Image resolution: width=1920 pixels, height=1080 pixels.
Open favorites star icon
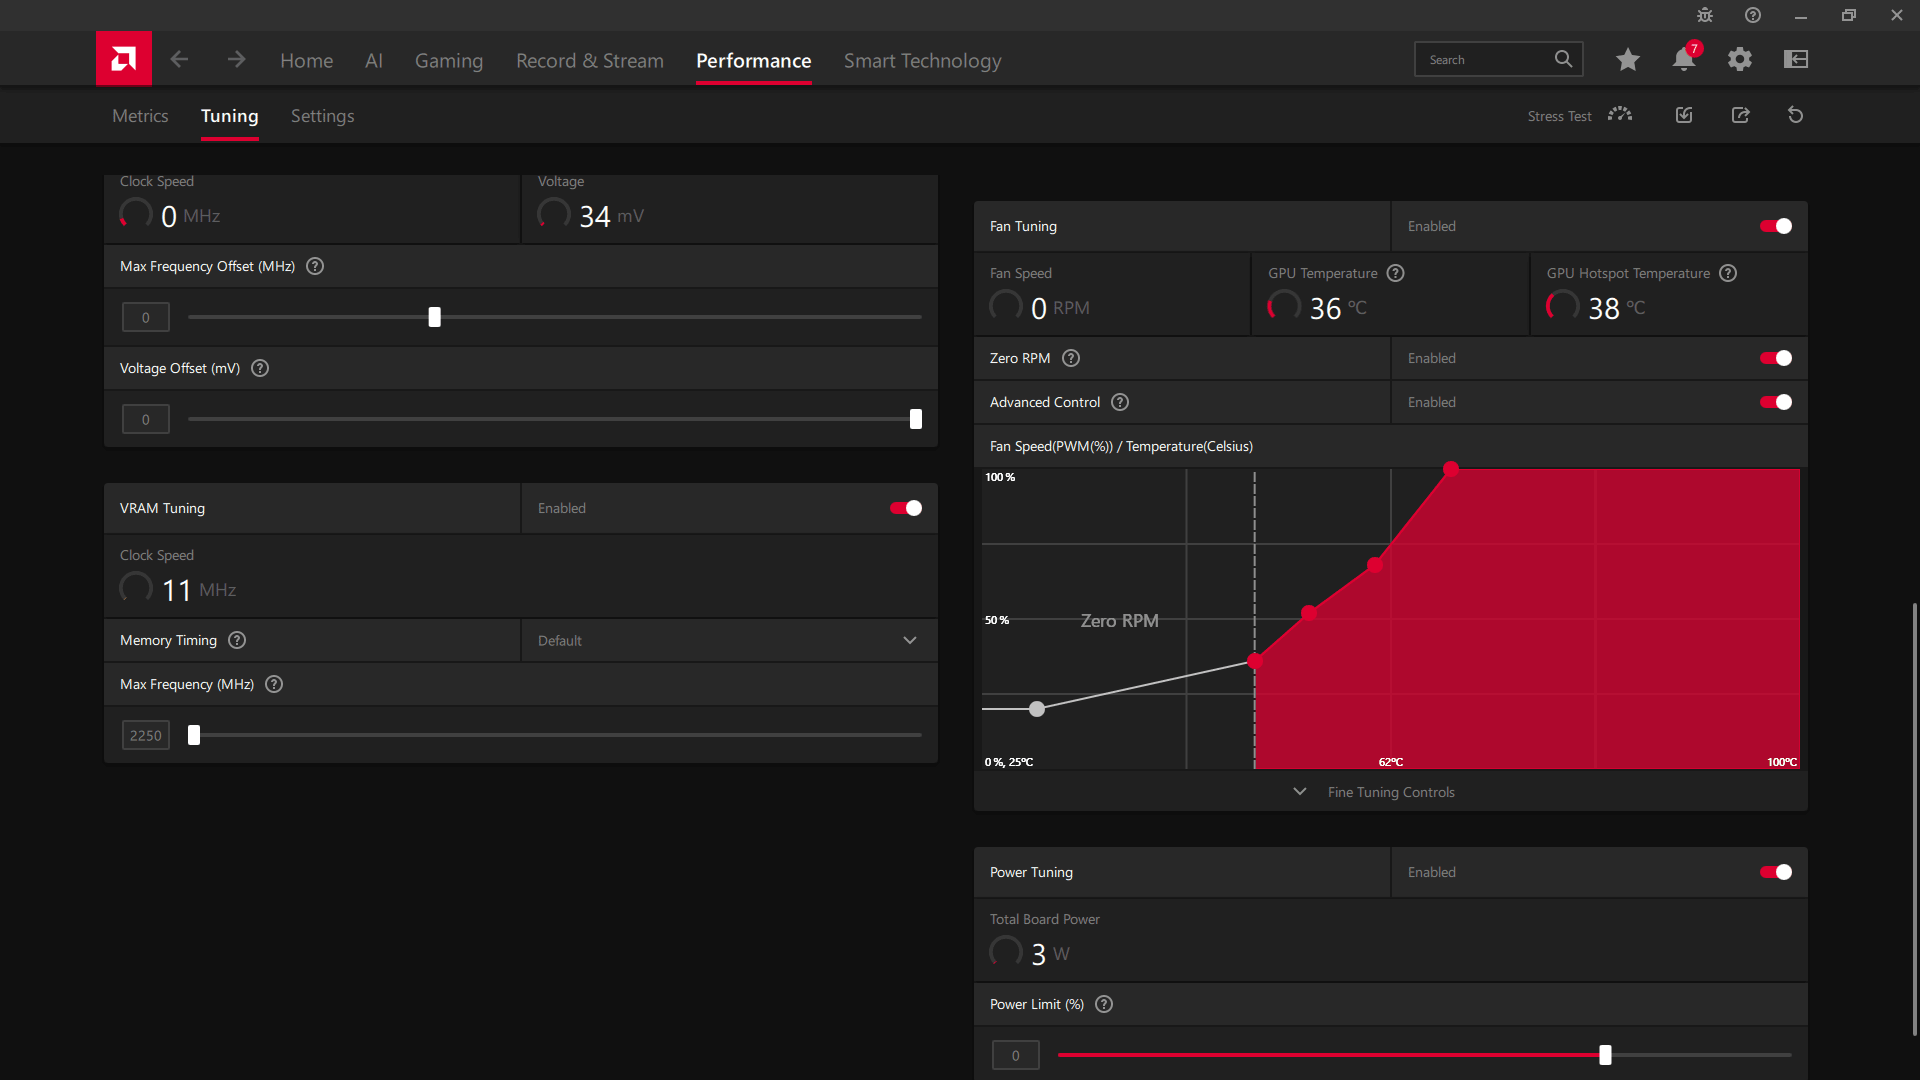(1628, 59)
